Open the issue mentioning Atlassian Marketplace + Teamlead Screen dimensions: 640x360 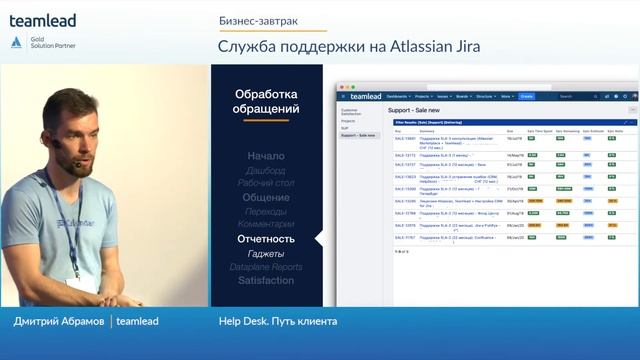[456, 143]
